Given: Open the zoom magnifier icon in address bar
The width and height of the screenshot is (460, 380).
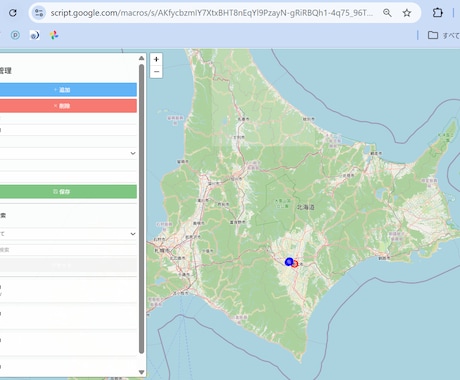Looking at the screenshot, I should (x=387, y=13).
